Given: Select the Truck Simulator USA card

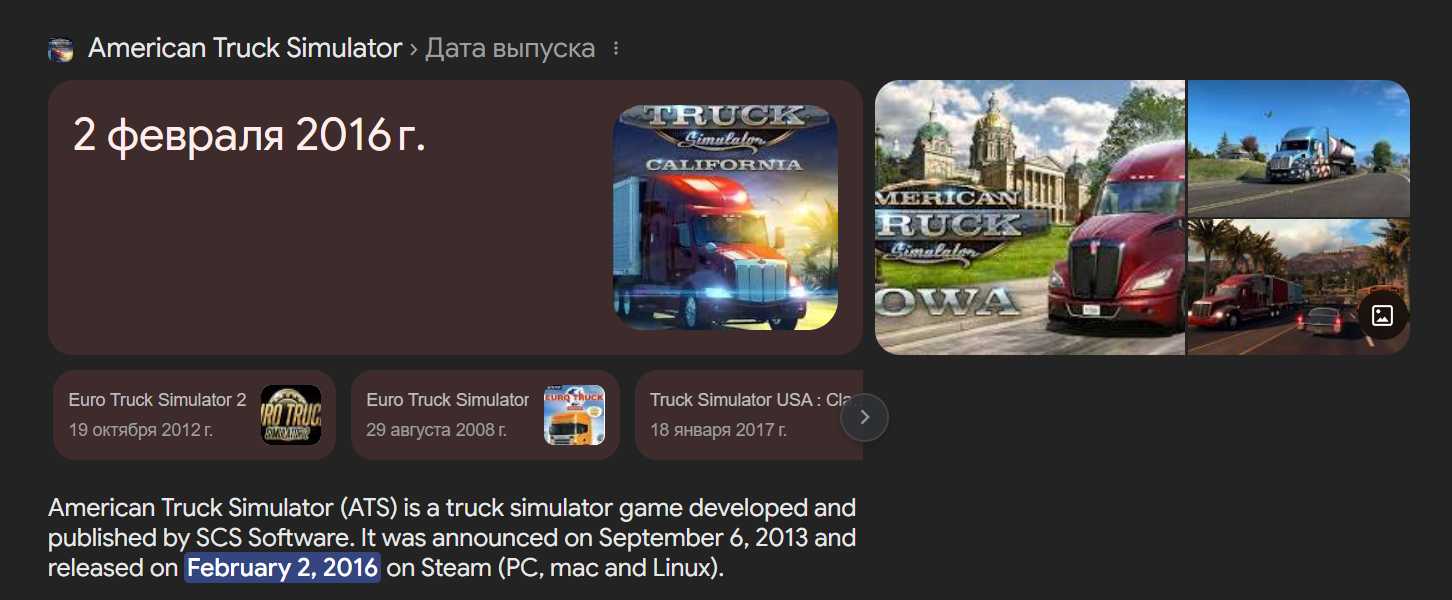Looking at the screenshot, I should (749, 415).
